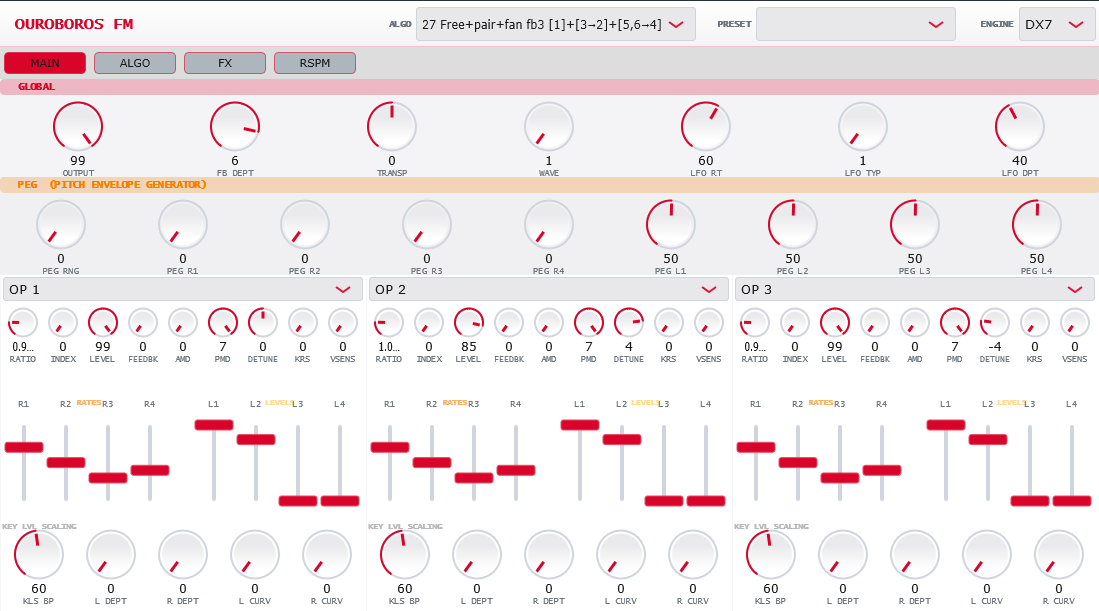This screenshot has width=1099, height=611.
Task: Open the ENGINE DX7 dropdown
Action: (1056, 24)
